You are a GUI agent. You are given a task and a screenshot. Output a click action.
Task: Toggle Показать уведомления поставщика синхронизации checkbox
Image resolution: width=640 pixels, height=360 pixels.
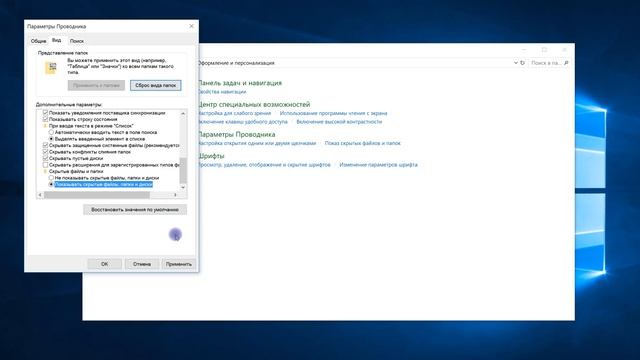(45, 113)
